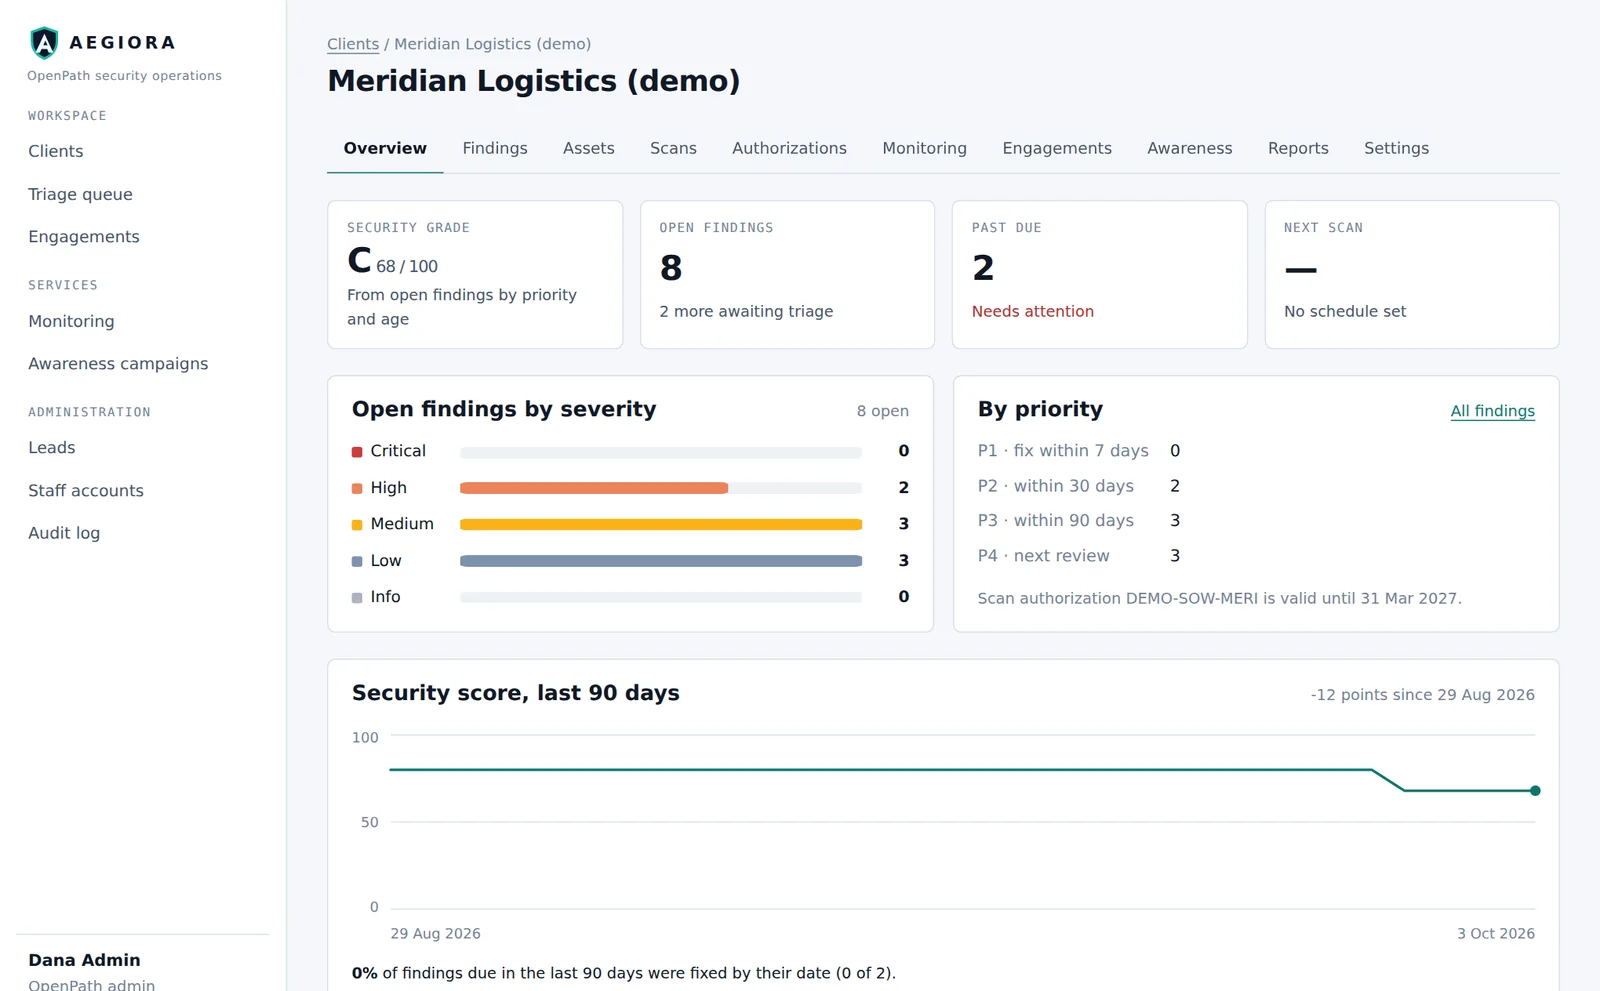Image resolution: width=1600 pixels, height=991 pixels.
Task: Switch to the Scans tab
Action: (673, 148)
